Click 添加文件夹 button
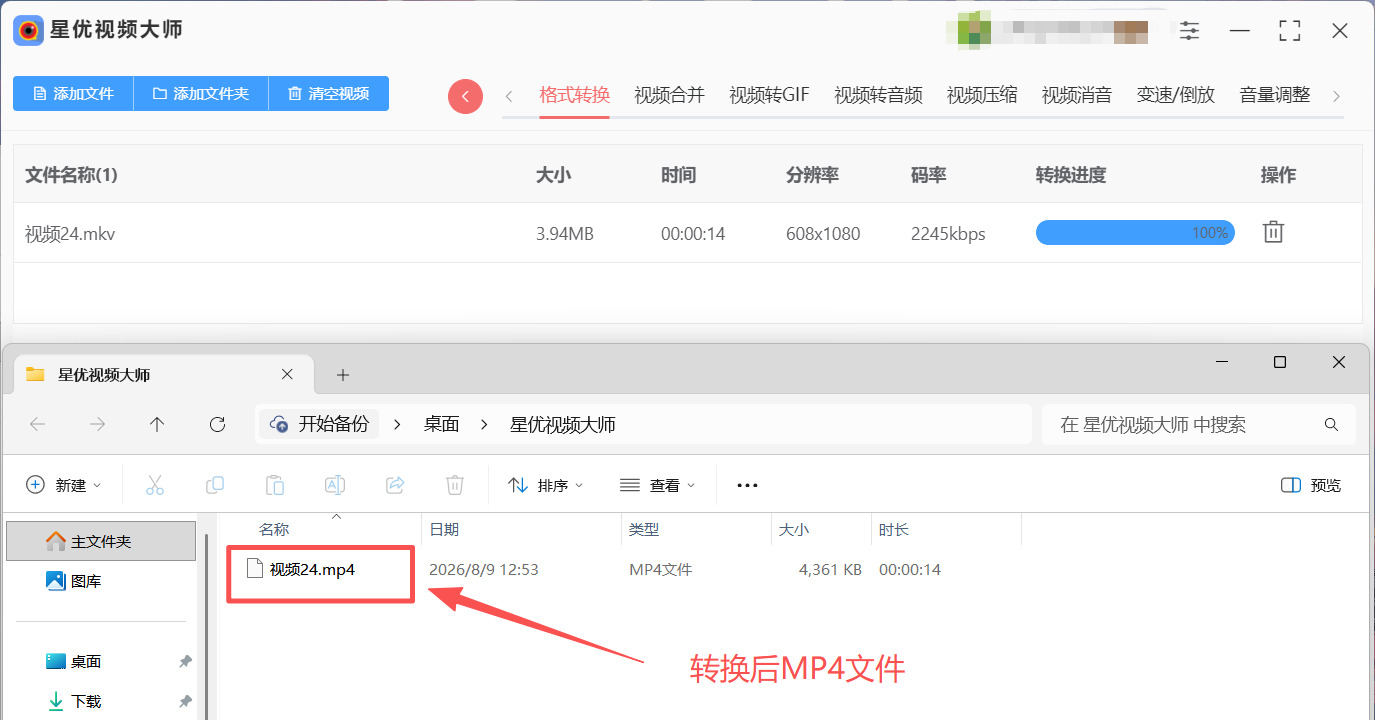Screen dimensions: 1375x720 [200, 93]
